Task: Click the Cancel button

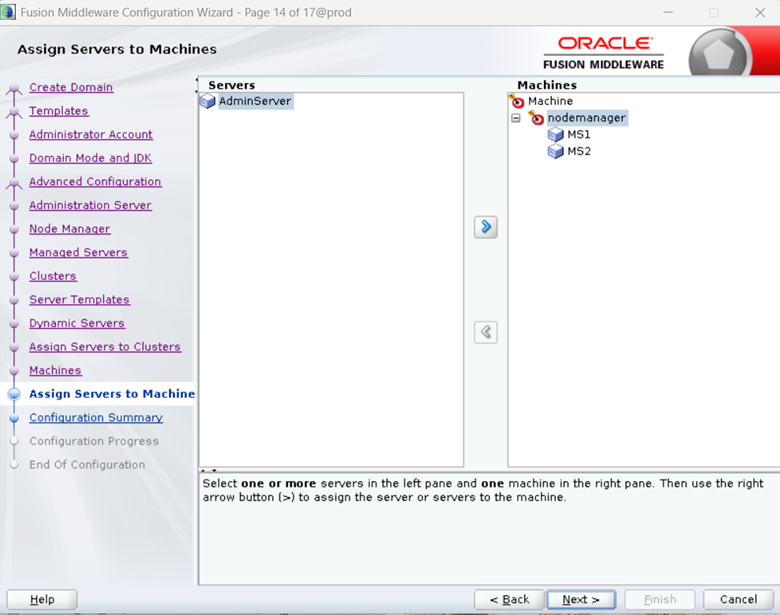Action: [738, 600]
